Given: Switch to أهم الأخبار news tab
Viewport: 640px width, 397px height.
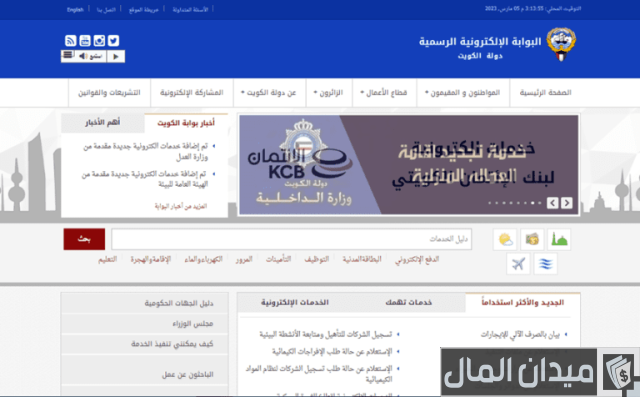Looking at the screenshot, I should (102, 122).
